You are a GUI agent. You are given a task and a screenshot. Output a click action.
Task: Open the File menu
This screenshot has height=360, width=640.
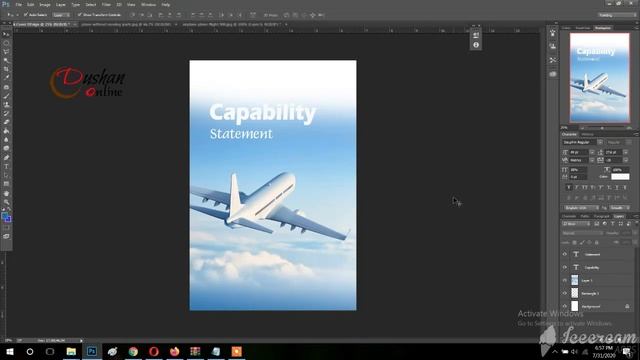pyautogui.click(x=19, y=4)
